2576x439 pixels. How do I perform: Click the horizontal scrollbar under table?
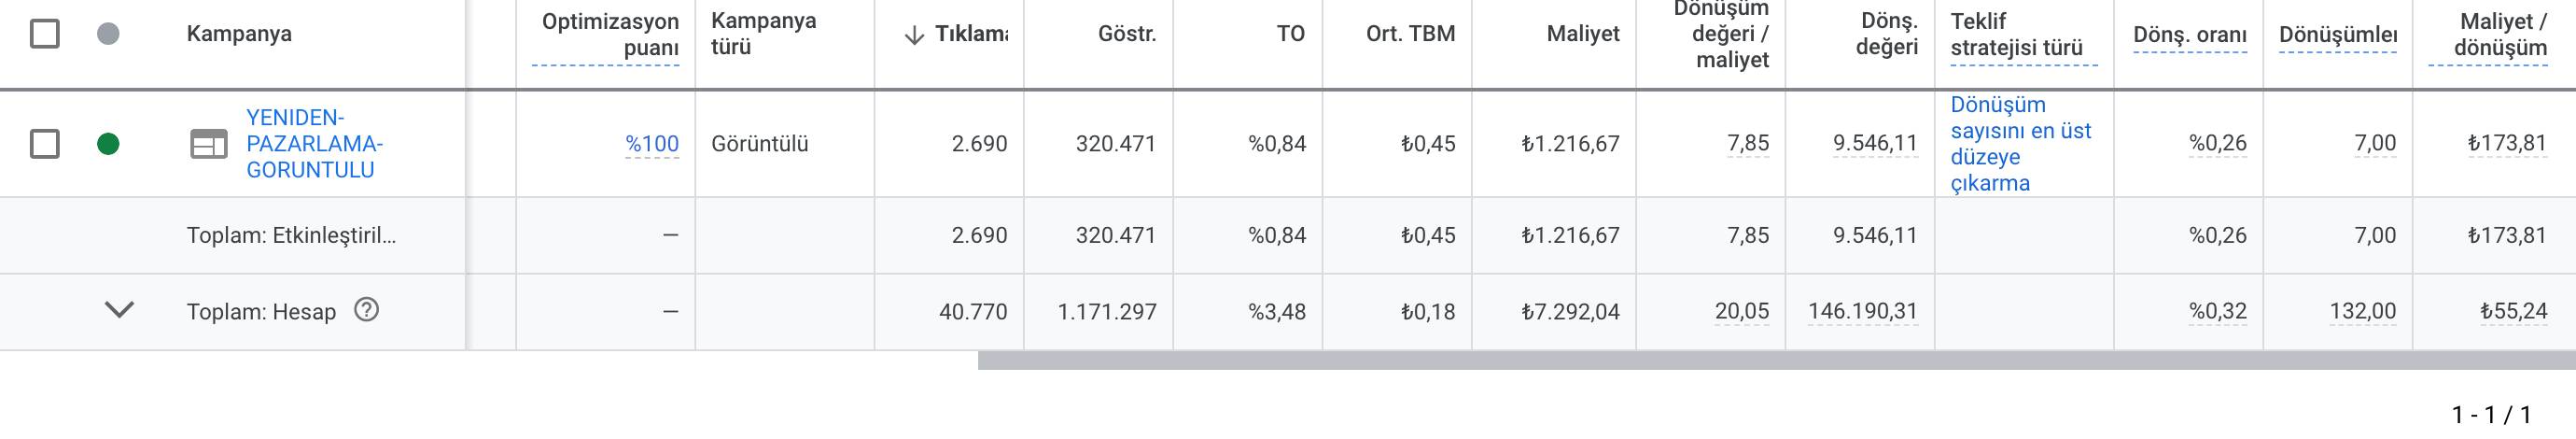click(1776, 361)
